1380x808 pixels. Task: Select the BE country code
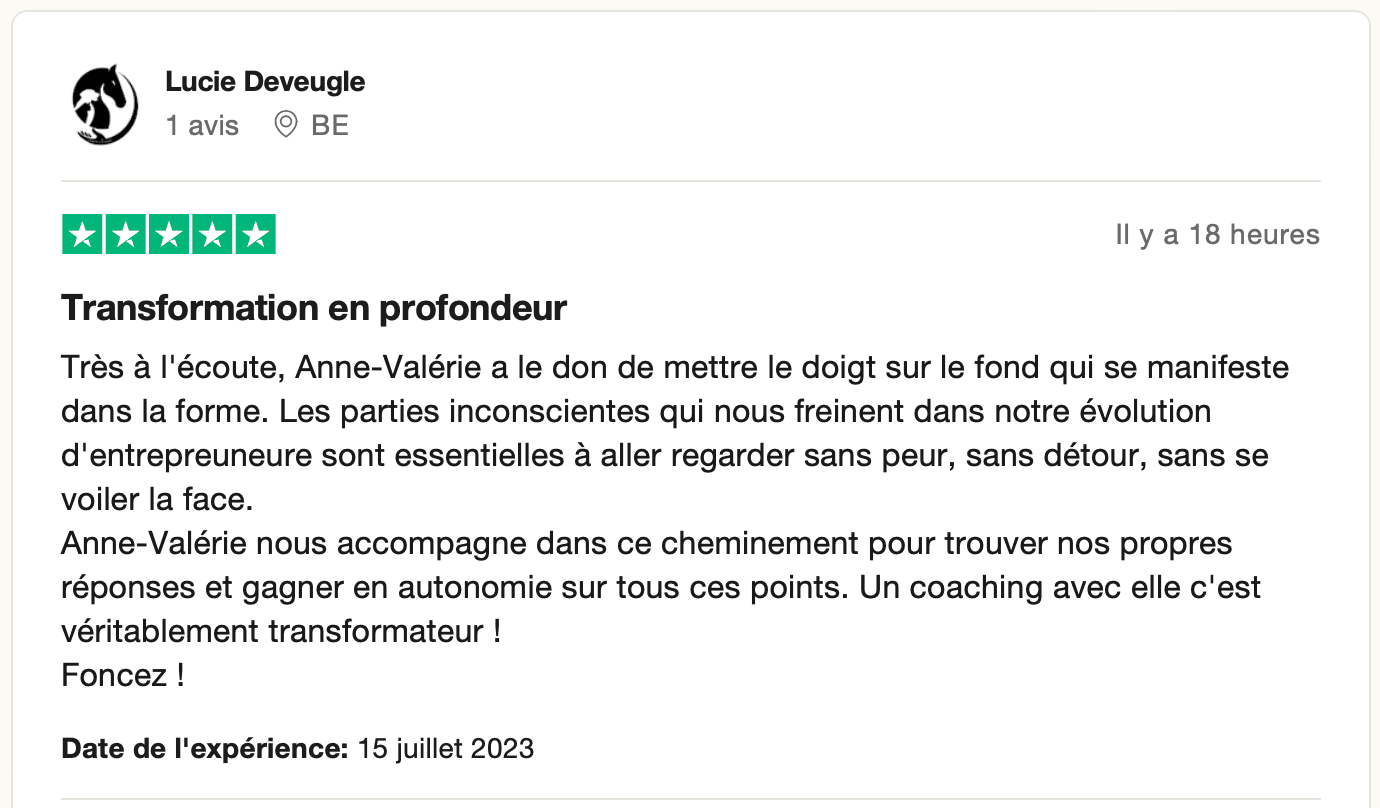coord(330,126)
